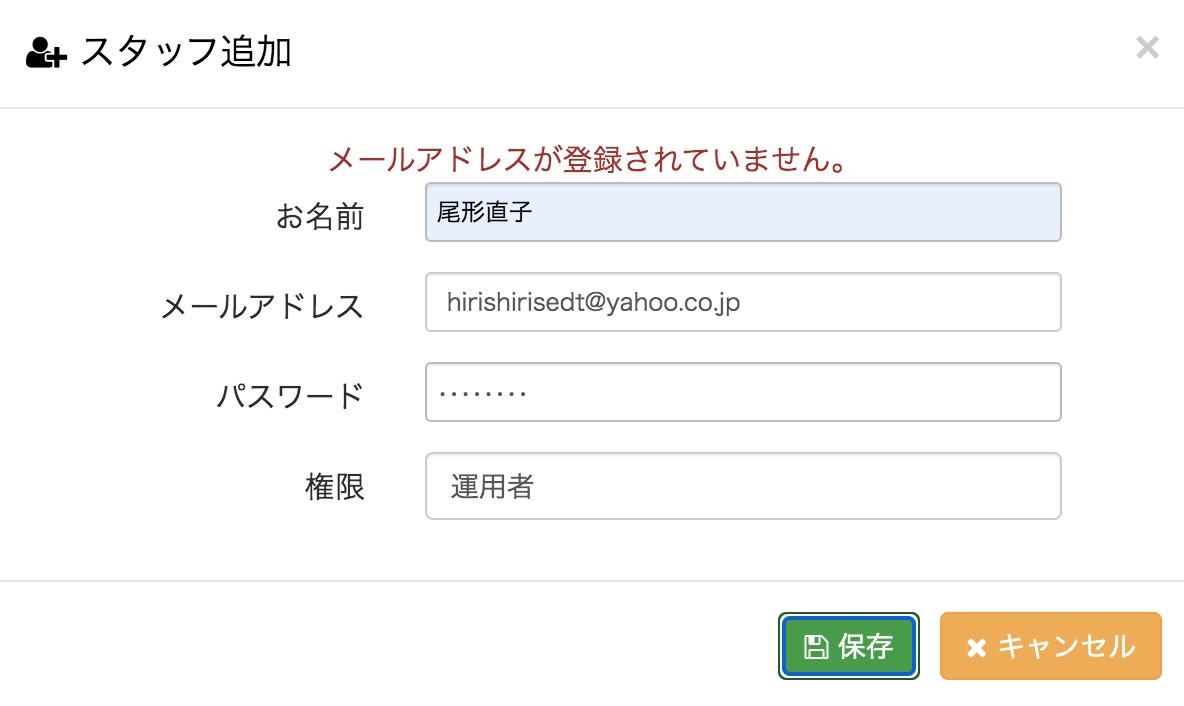Click the お名前 field label
The height and width of the screenshot is (706, 1184).
click(319, 217)
